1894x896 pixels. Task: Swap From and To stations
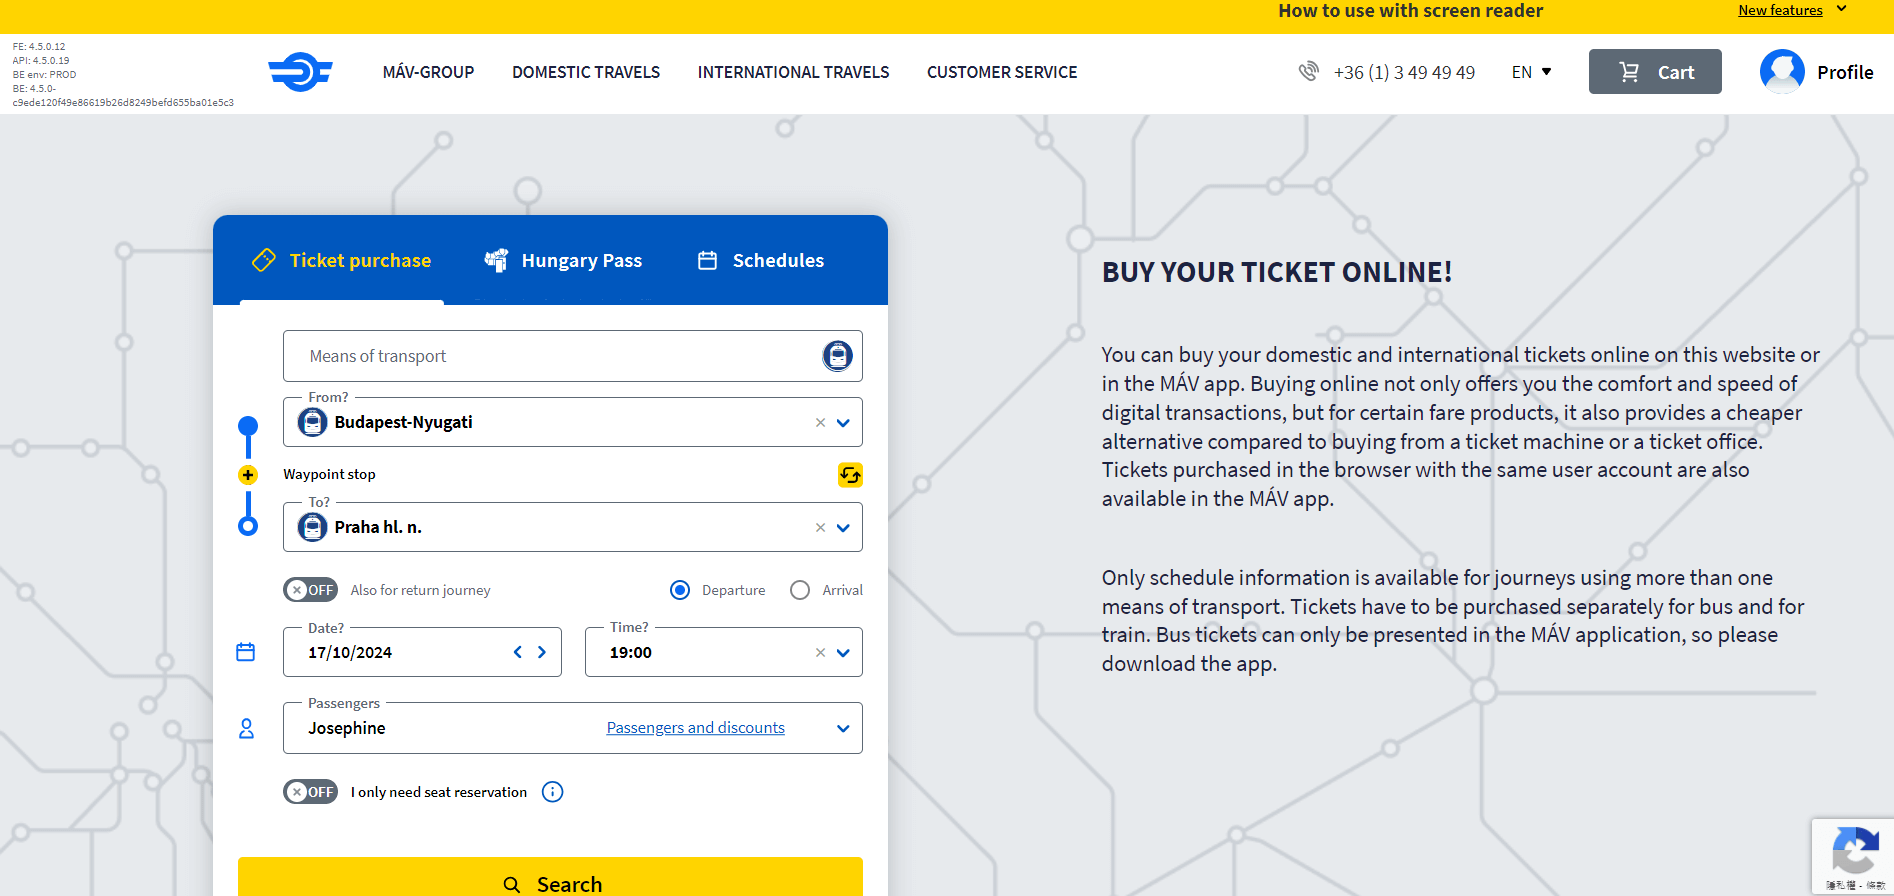[x=850, y=475]
